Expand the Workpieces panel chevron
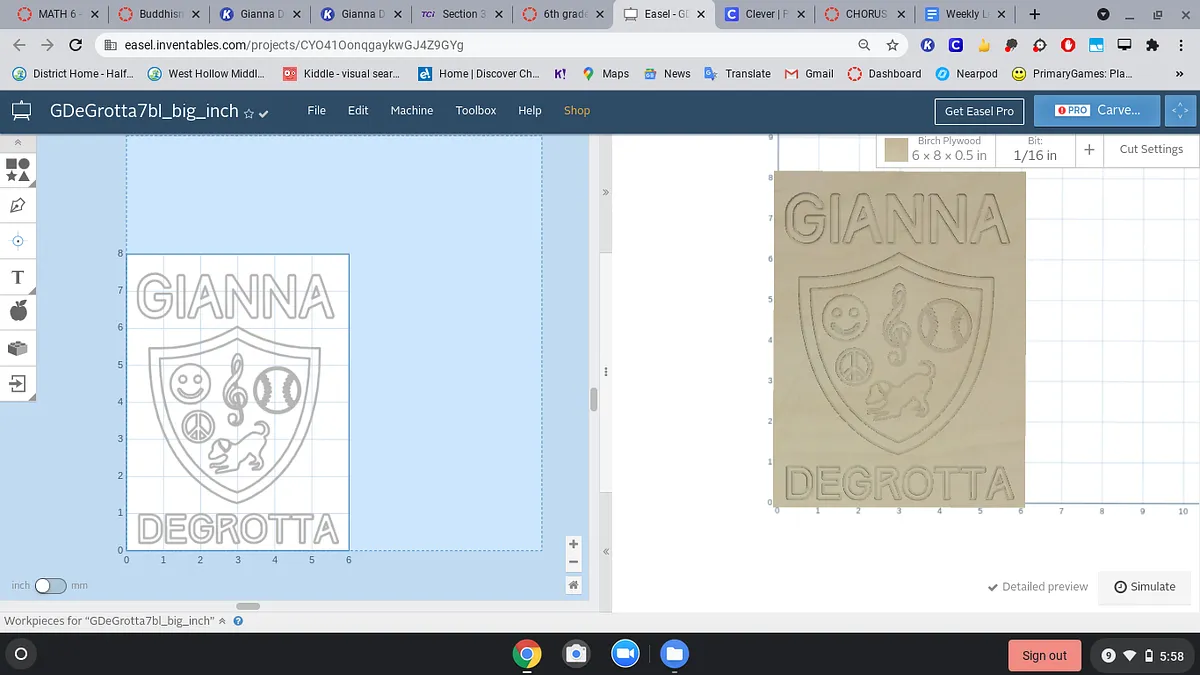 [x=224, y=621]
